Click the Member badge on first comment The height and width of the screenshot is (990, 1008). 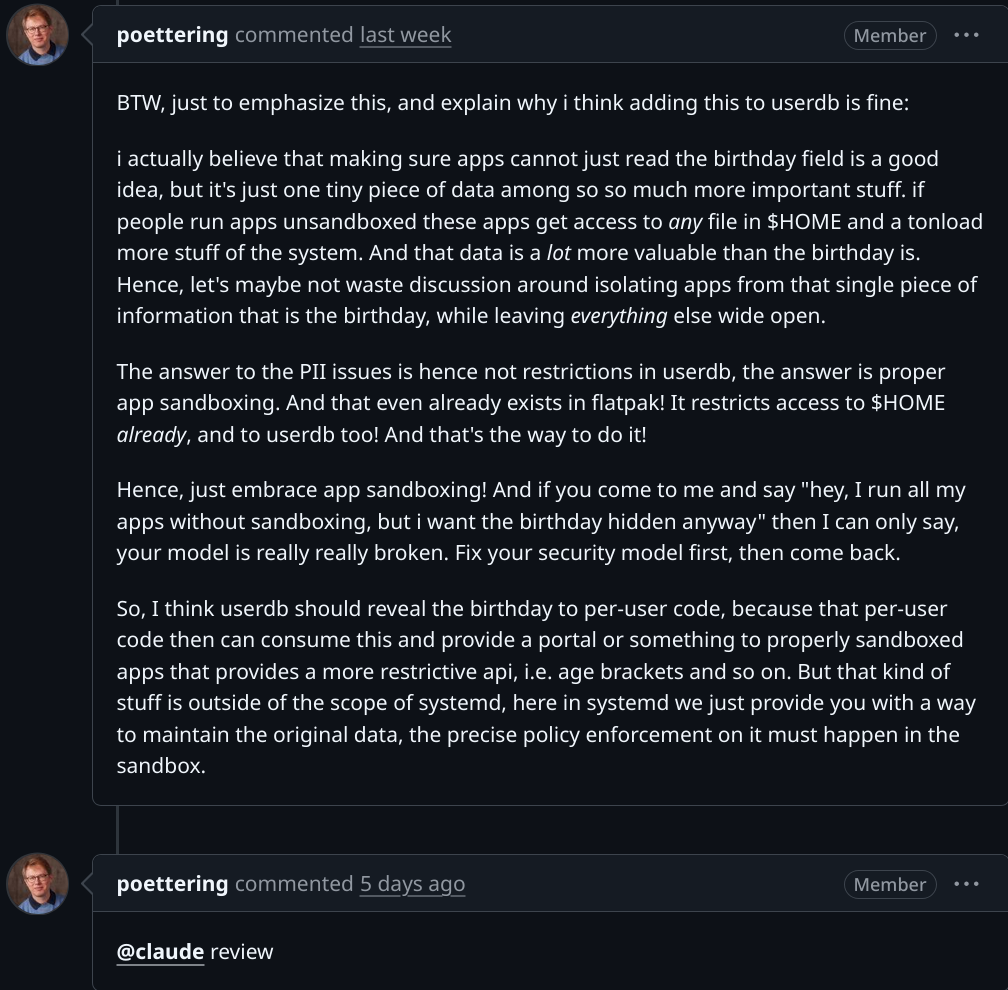pos(889,36)
